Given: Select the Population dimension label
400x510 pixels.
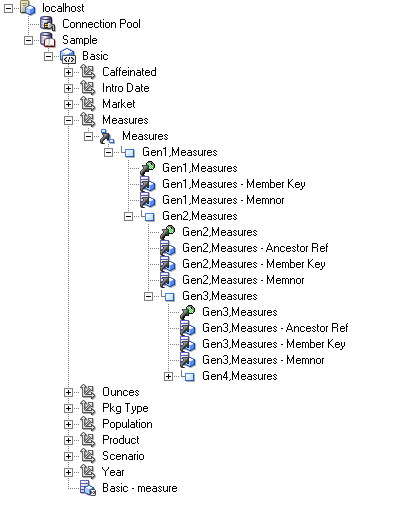Looking at the screenshot, I should 127,424.
